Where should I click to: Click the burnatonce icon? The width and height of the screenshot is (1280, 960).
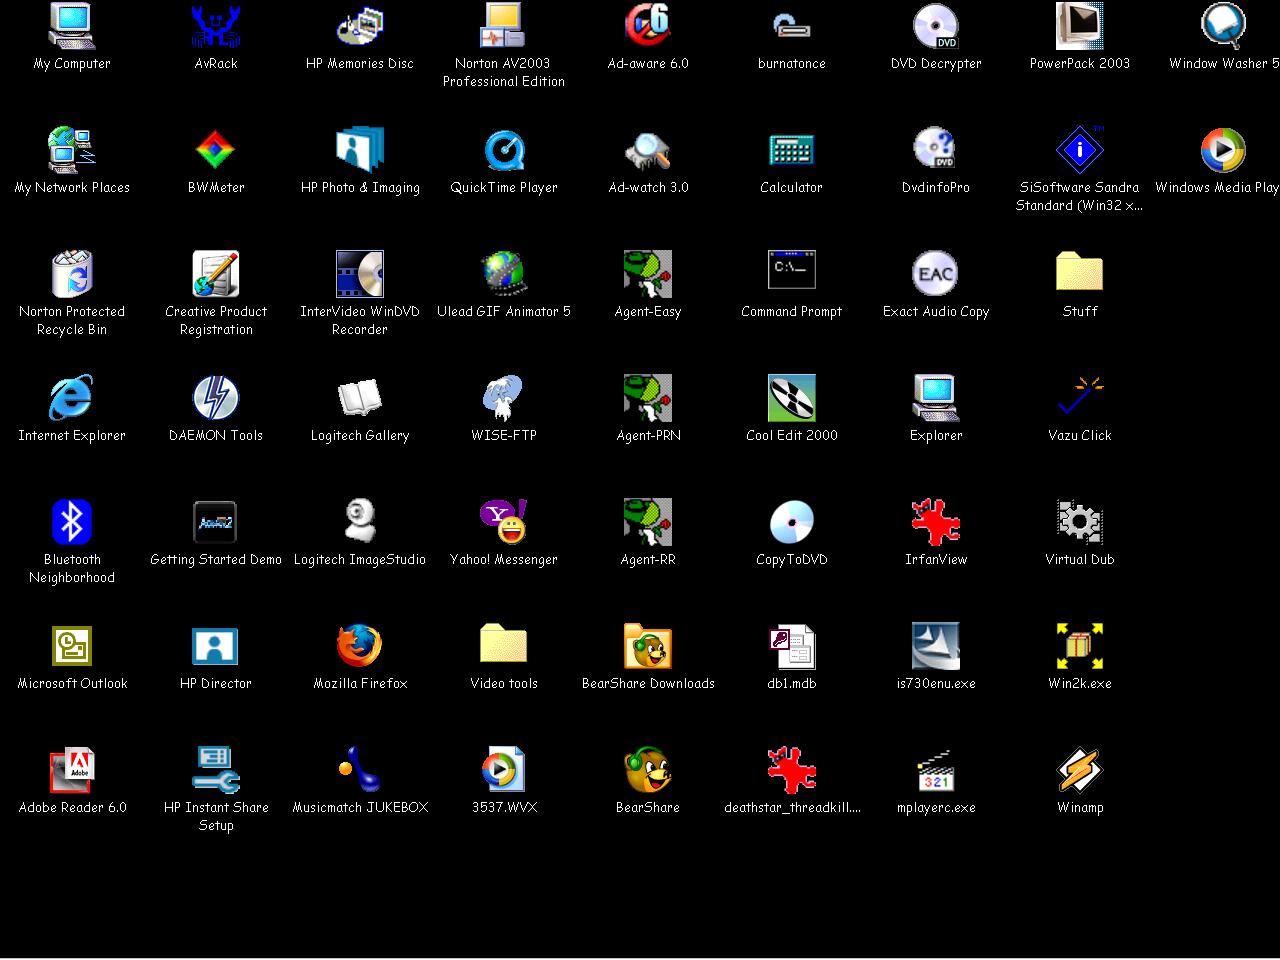792,26
